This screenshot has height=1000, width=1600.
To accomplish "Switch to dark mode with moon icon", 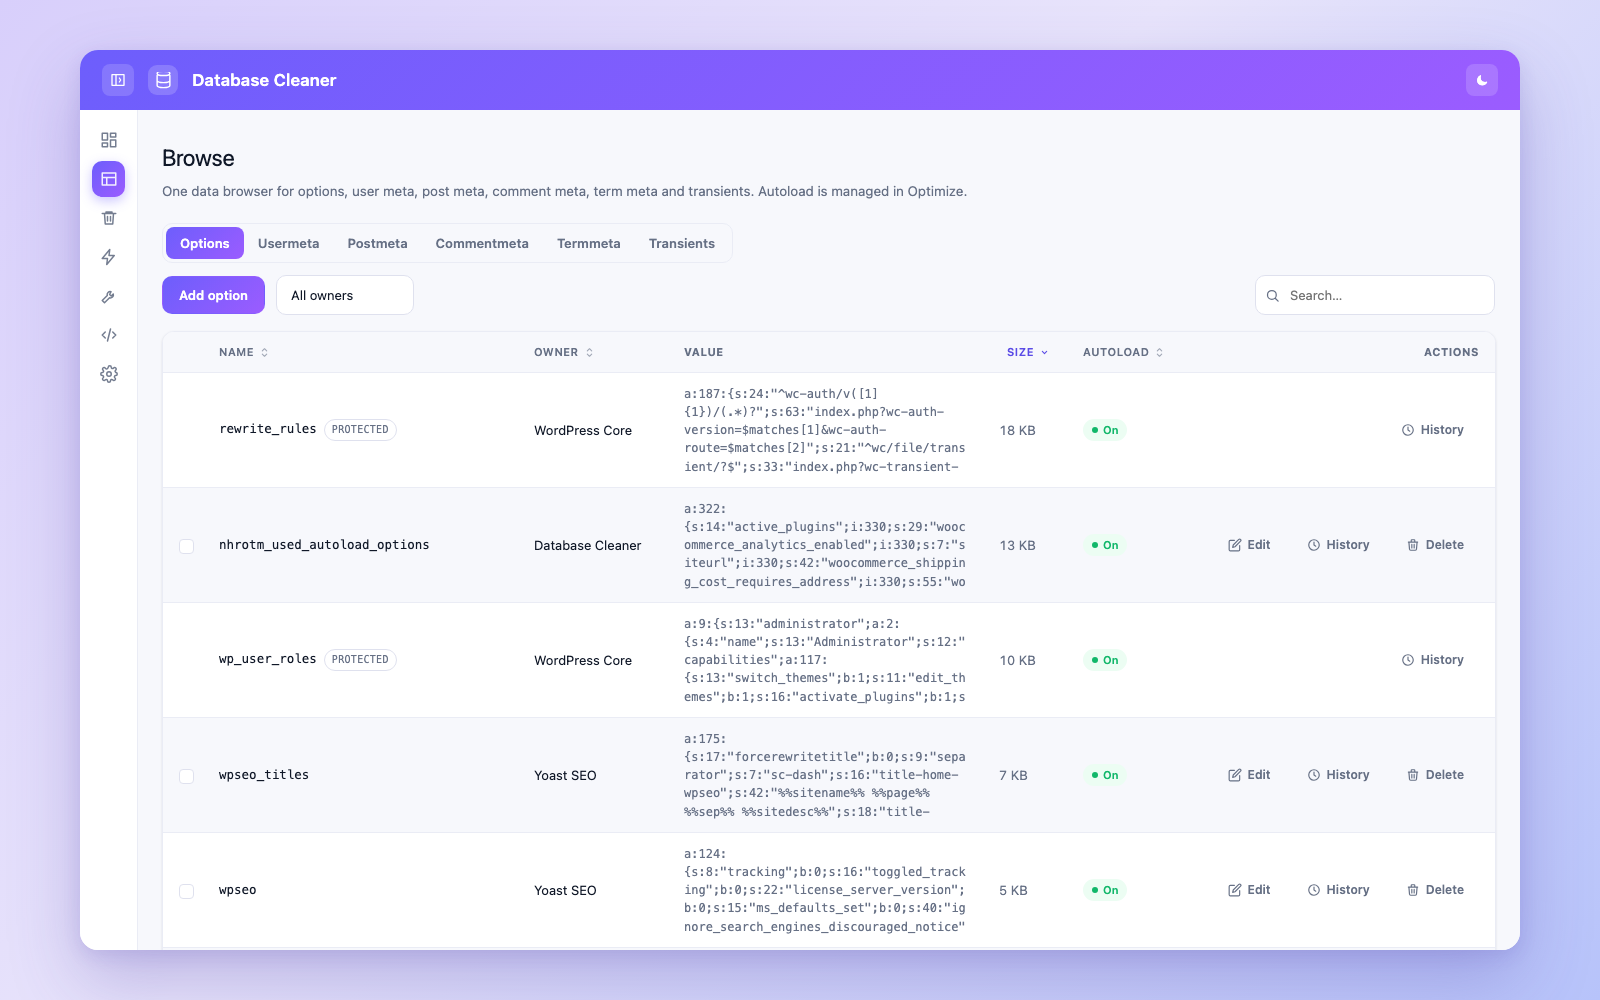I will (1482, 80).
